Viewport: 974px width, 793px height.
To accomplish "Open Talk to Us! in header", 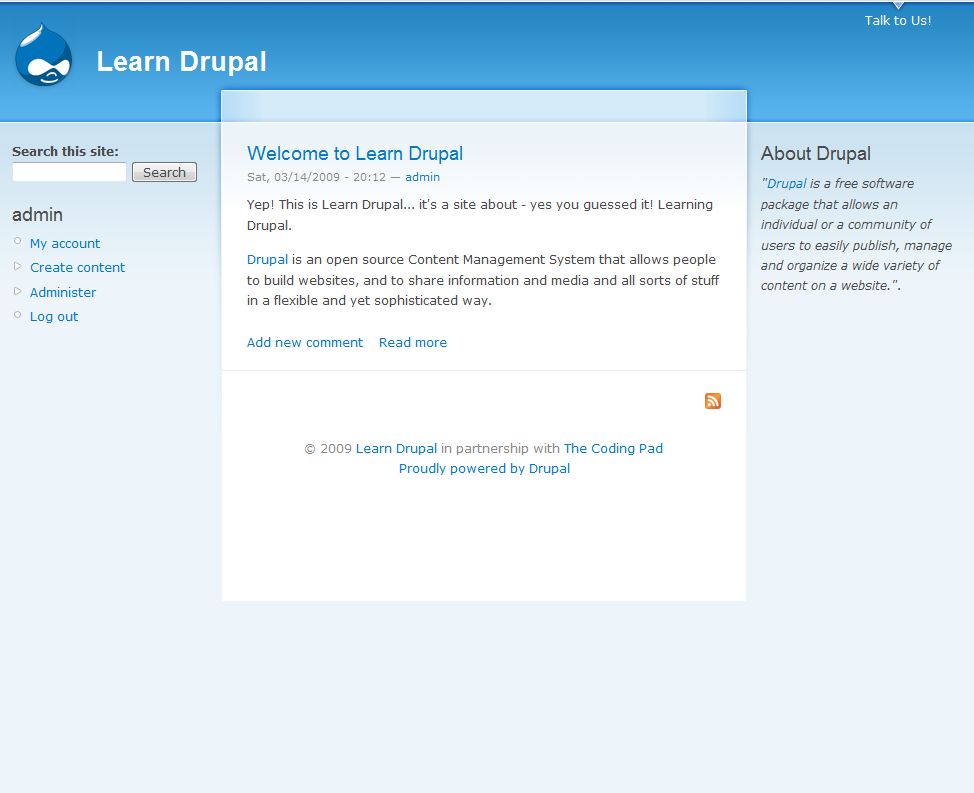I will [898, 20].
